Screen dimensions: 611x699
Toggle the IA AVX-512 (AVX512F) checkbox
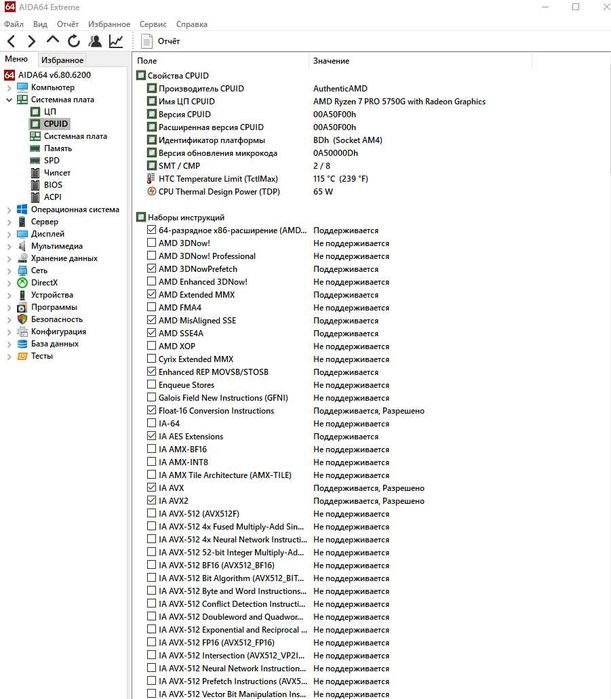coord(152,513)
